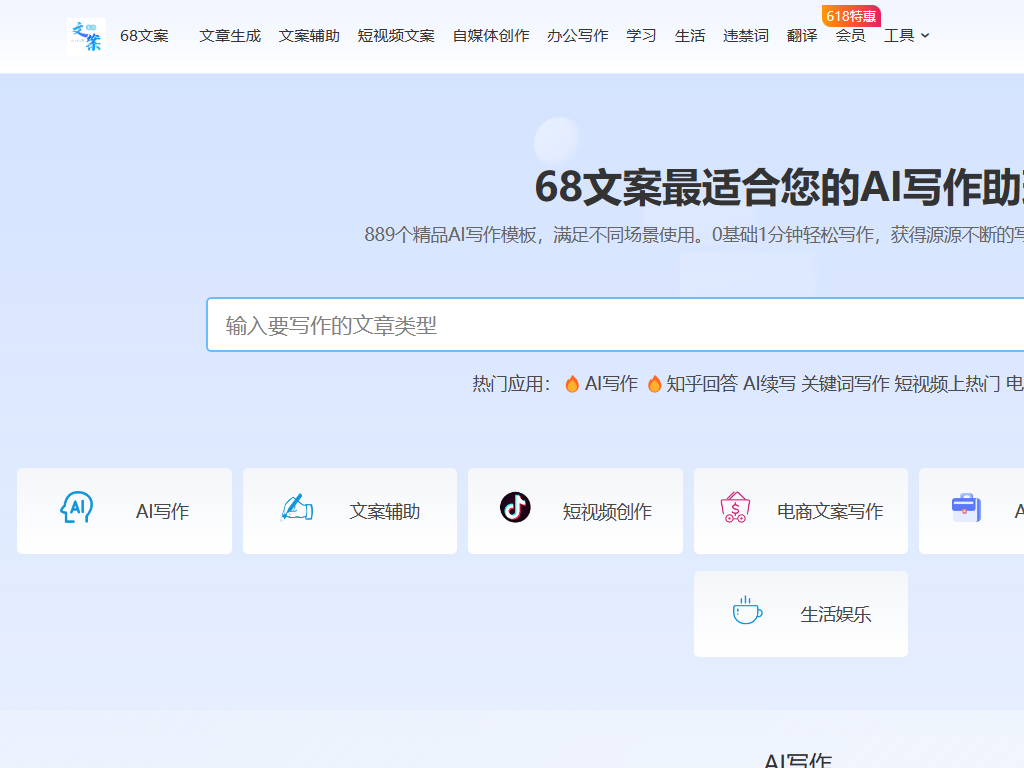Click the main headline 68文案最适合您的AI写作助手
1024x768 pixels.
[779, 187]
